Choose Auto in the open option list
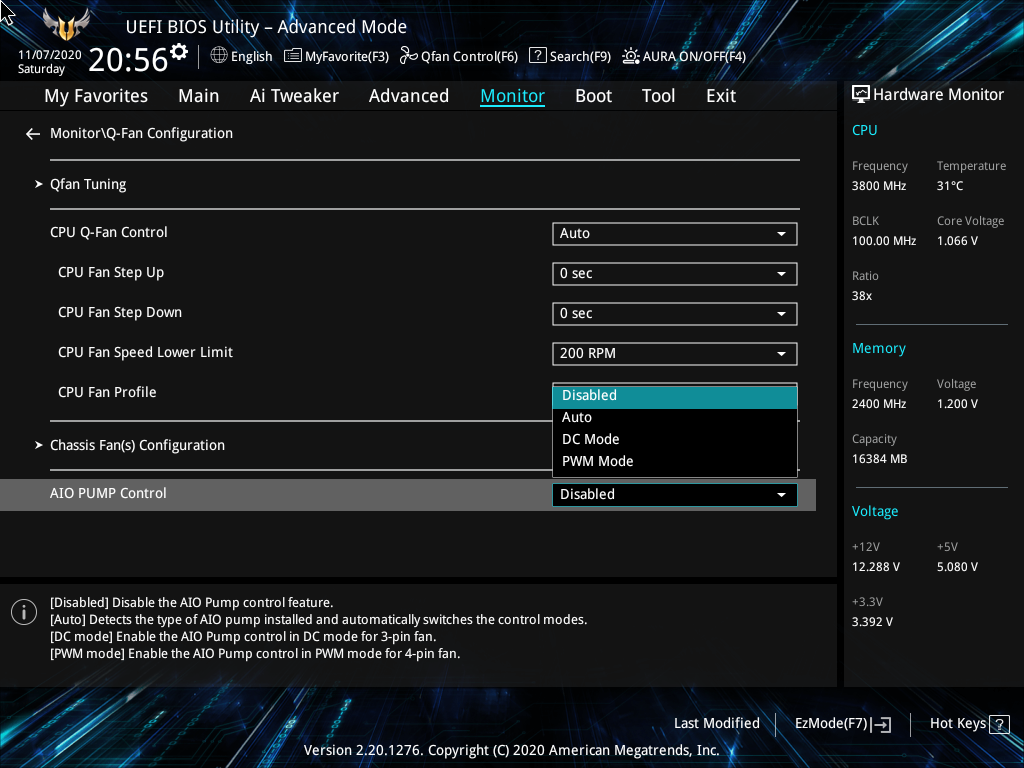1024x768 pixels. [675, 417]
